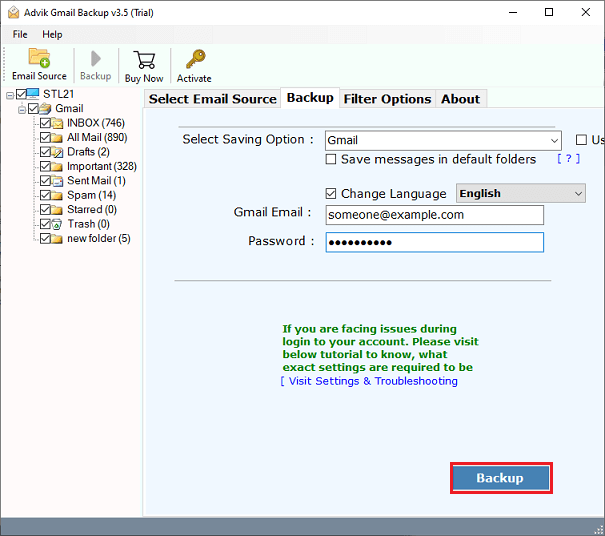Uncheck the Important (328) checkbox
This screenshot has height=536, width=605.
tap(46, 166)
